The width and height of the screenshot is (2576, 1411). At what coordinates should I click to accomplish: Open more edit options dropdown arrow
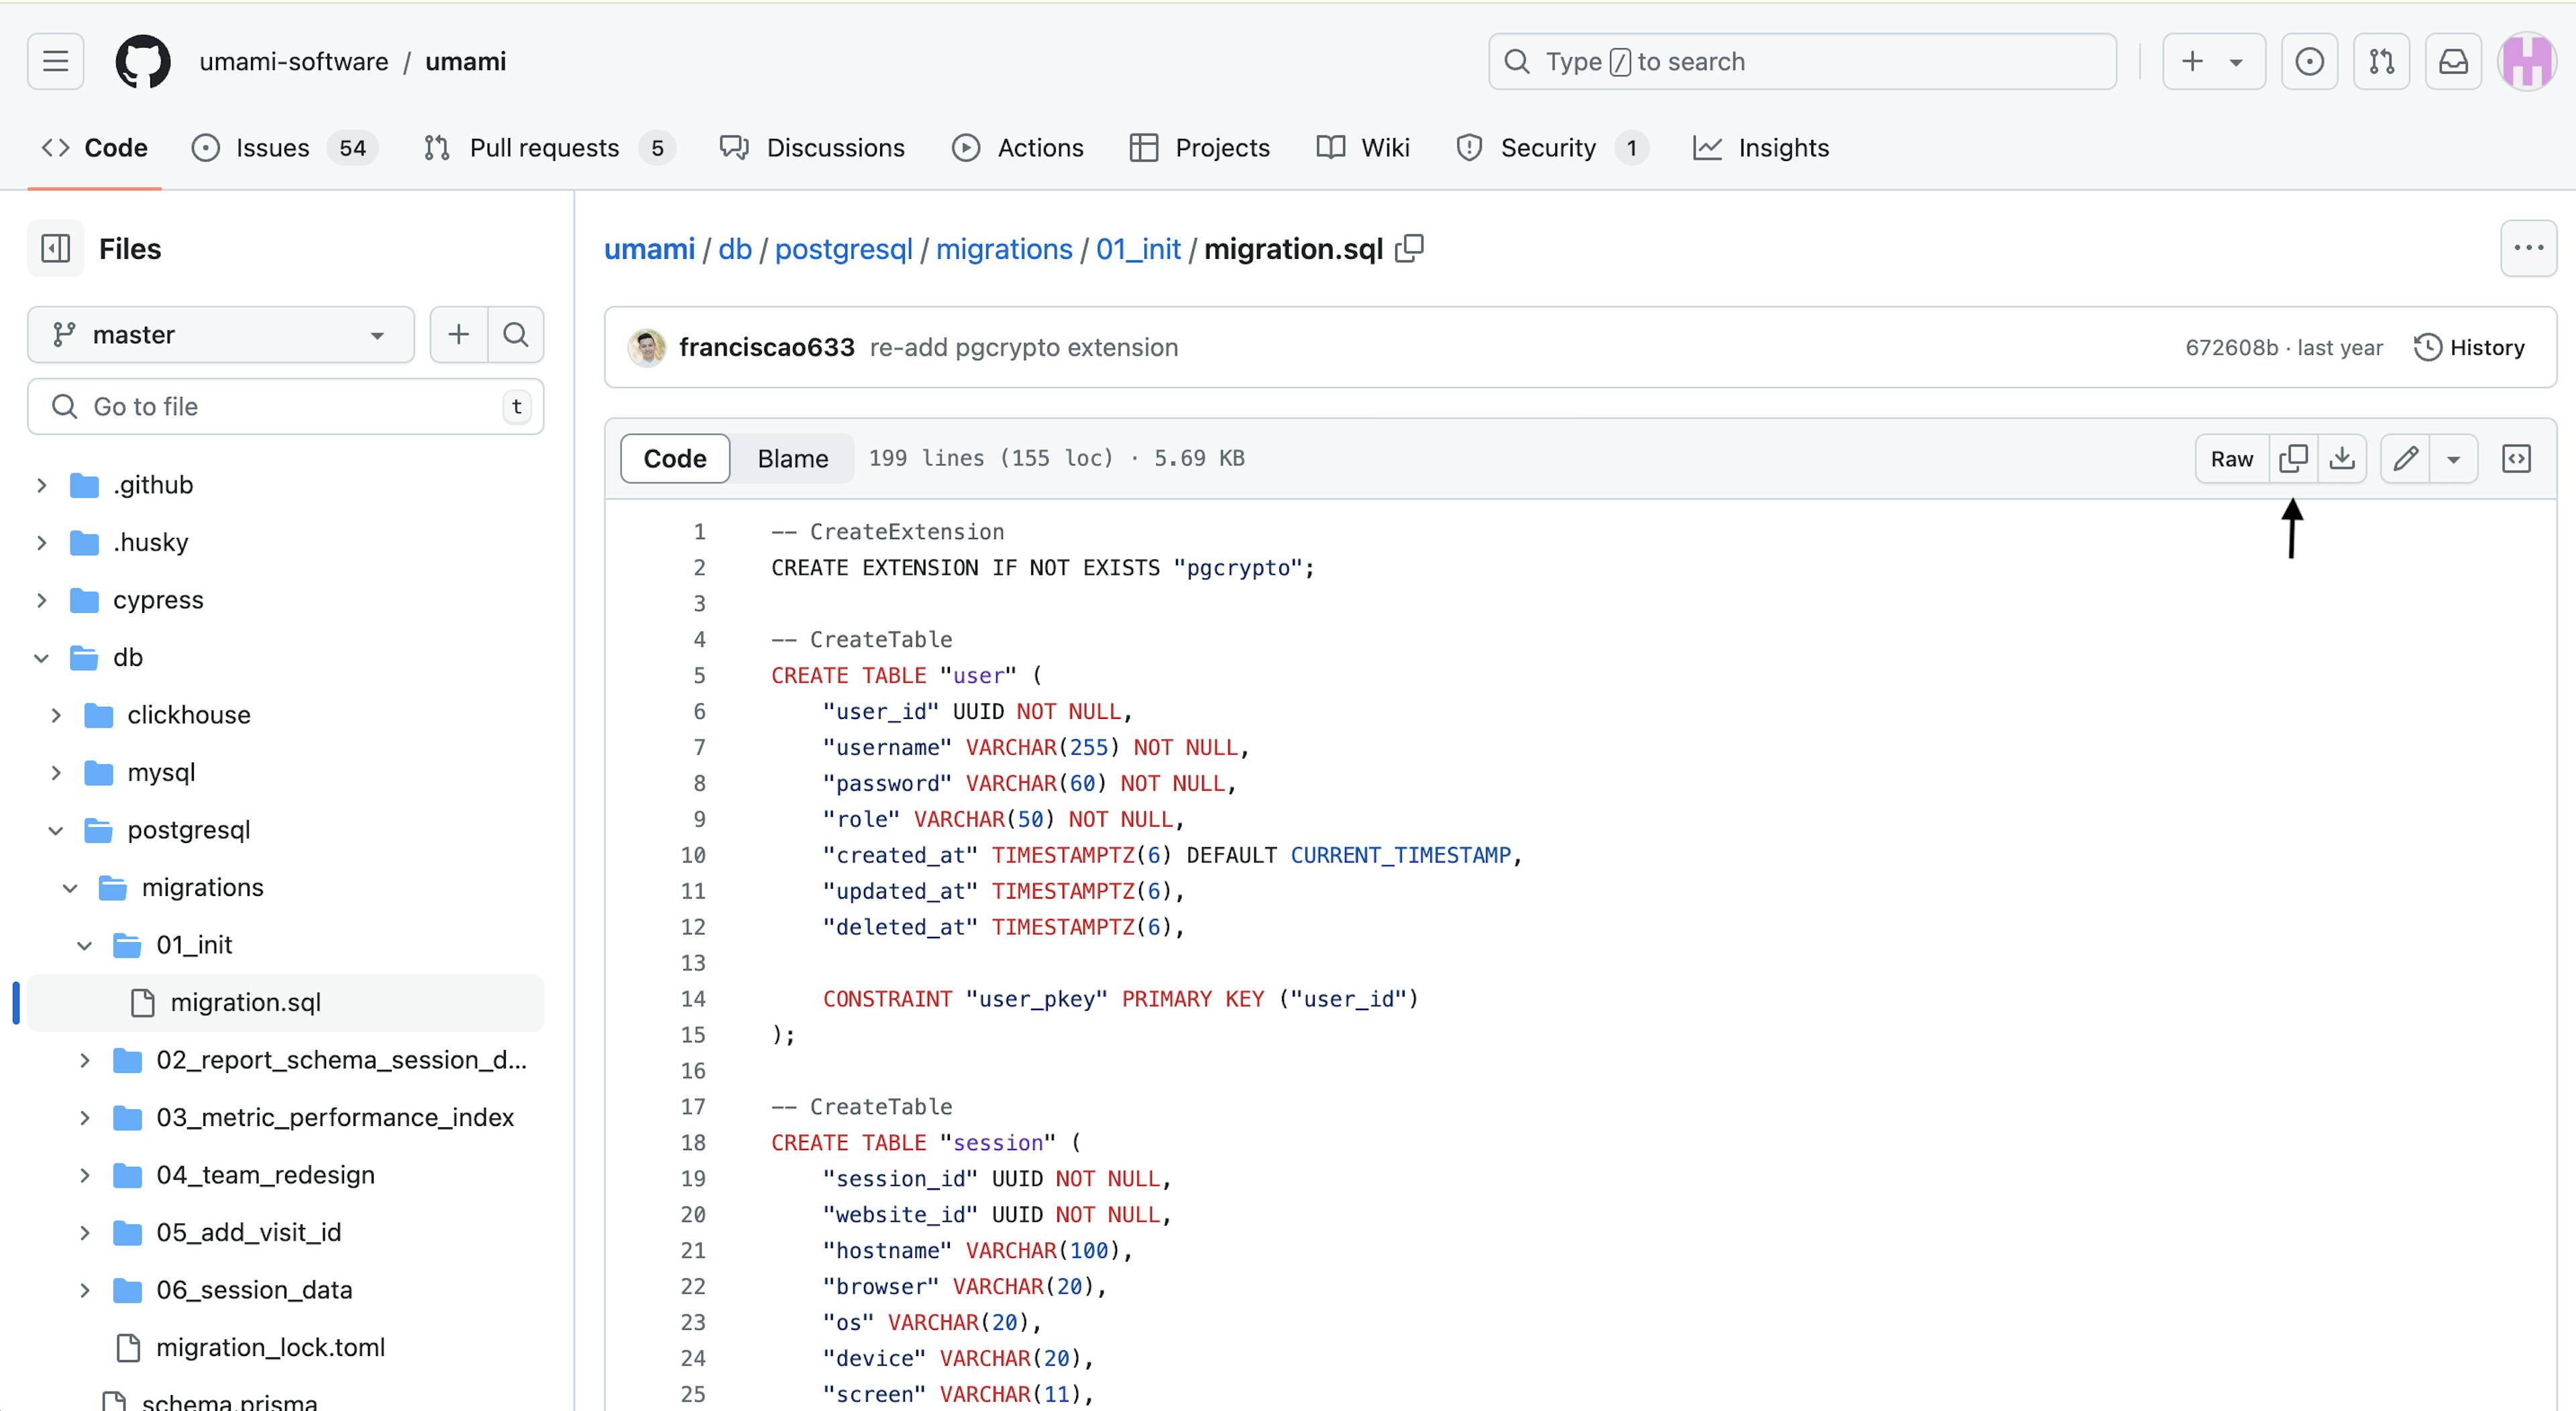pos(2453,458)
